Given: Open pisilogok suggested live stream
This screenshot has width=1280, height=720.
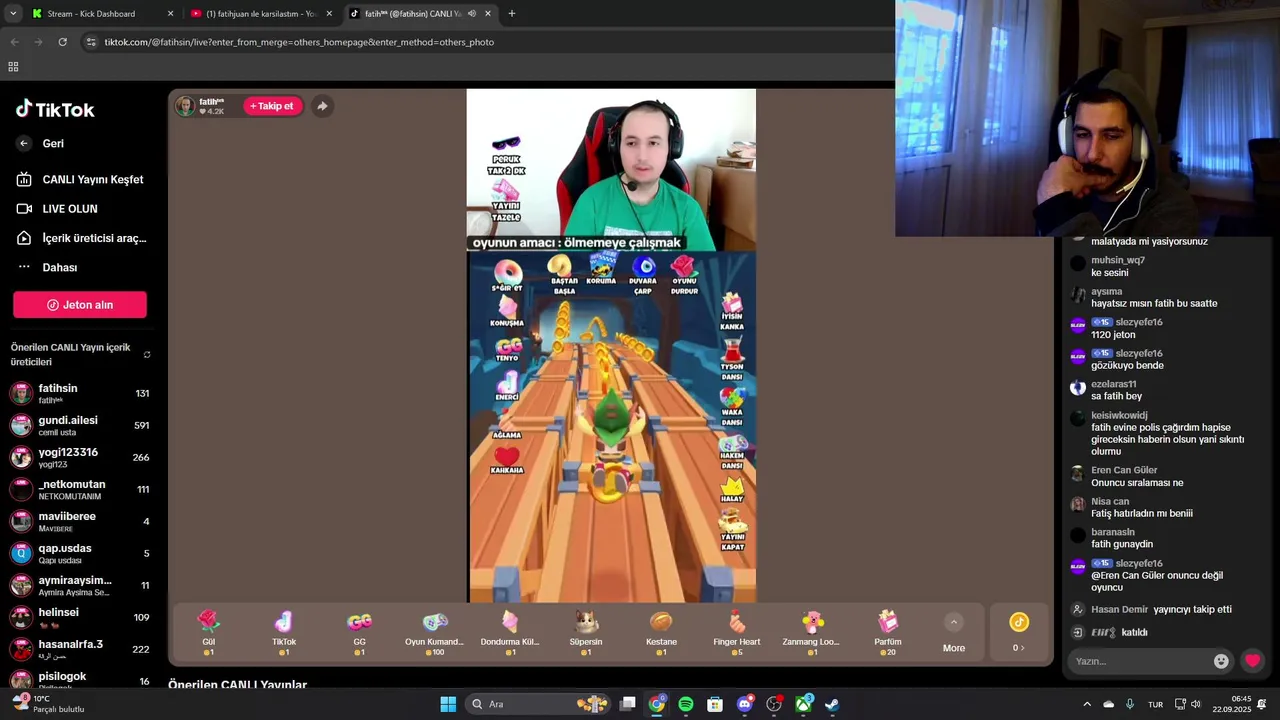Looking at the screenshot, I should tap(80, 679).
